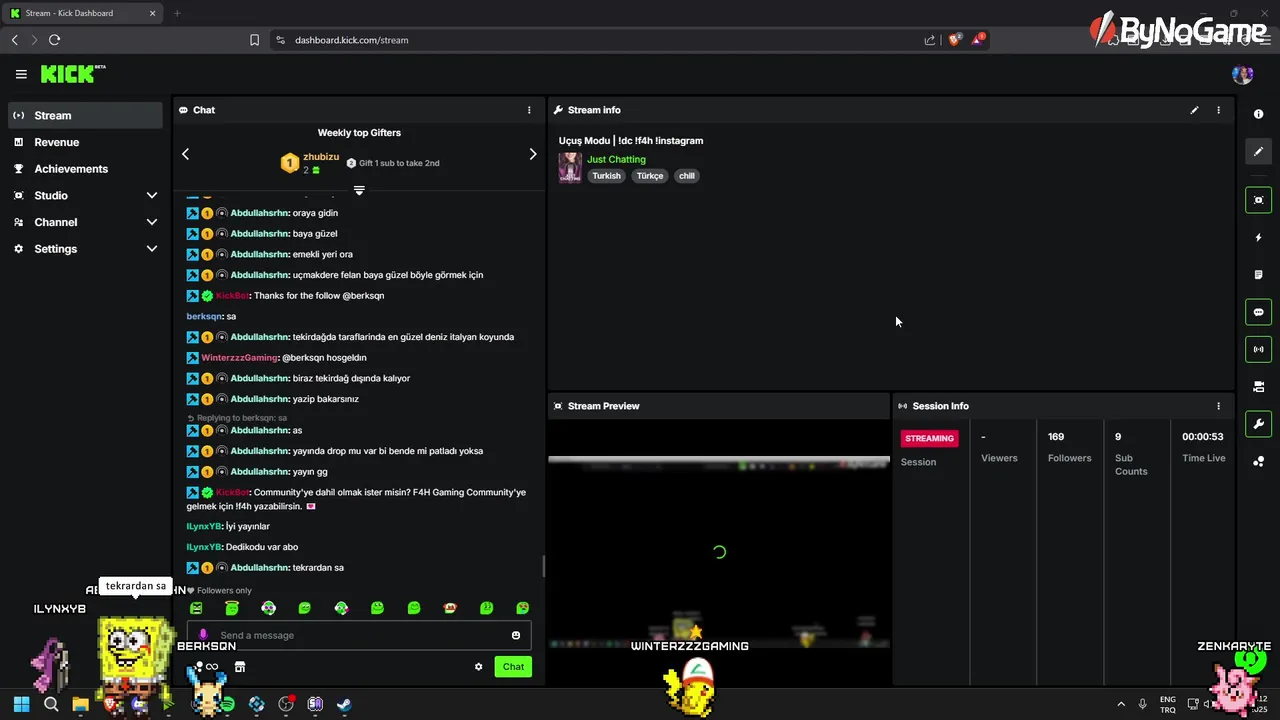Reload the page
This screenshot has width=1280, height=720.
click(54, 40)
